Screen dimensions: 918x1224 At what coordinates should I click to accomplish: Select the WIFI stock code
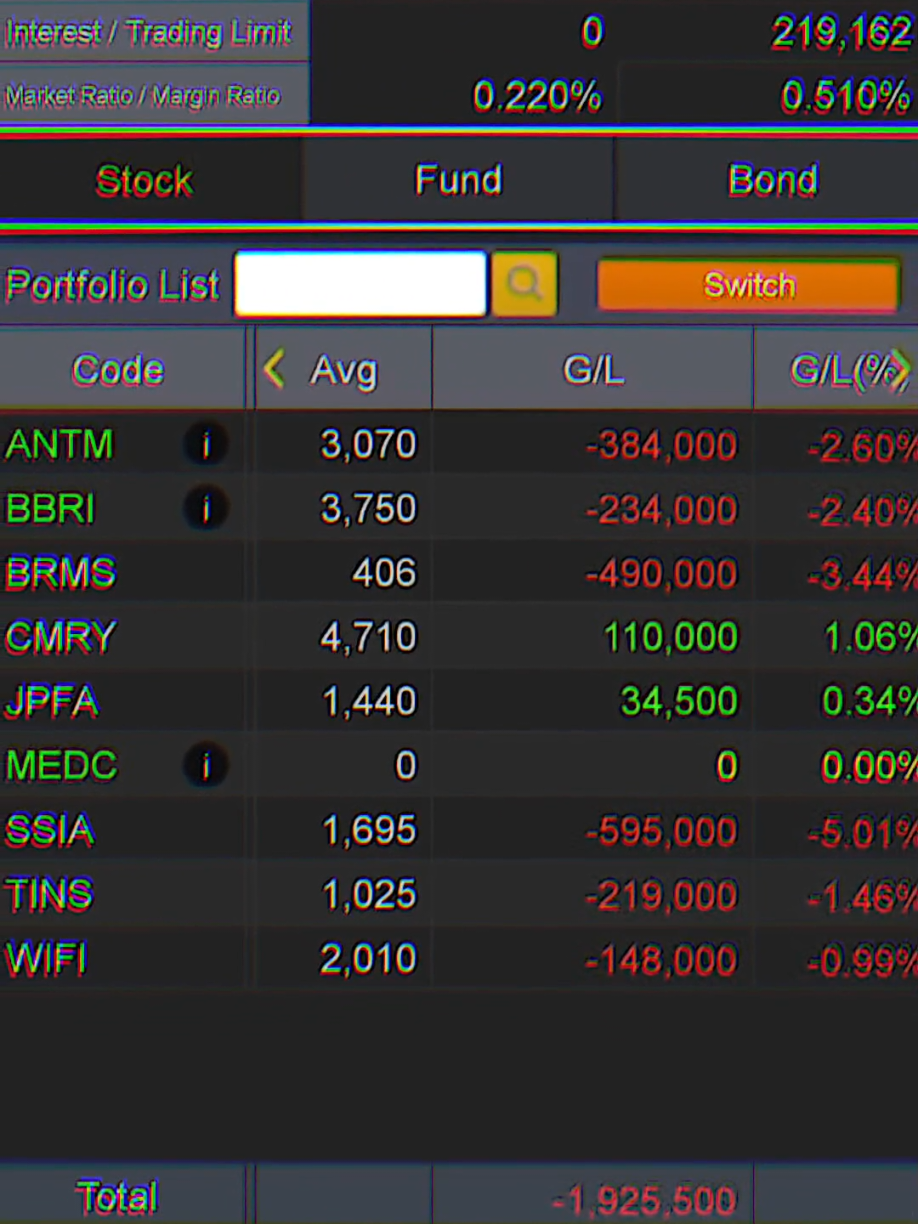click(46, 959)
